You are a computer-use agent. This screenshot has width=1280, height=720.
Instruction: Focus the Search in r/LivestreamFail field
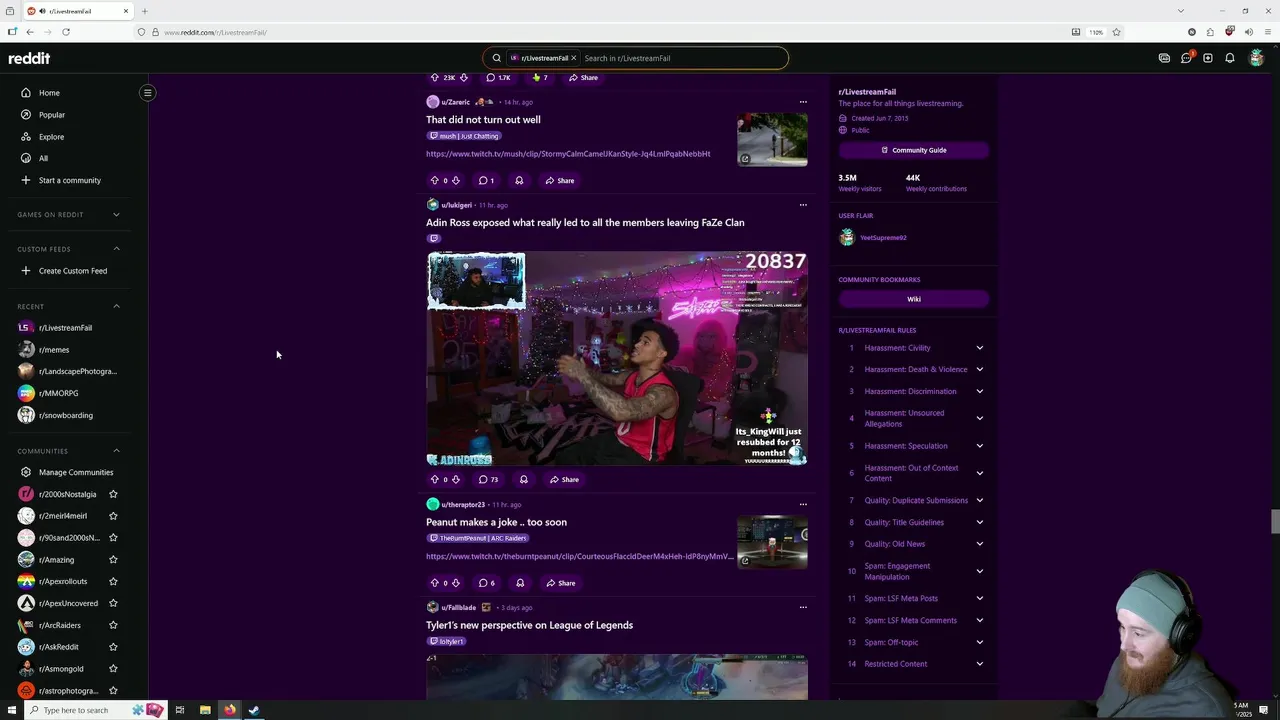(x=682, y=58)
